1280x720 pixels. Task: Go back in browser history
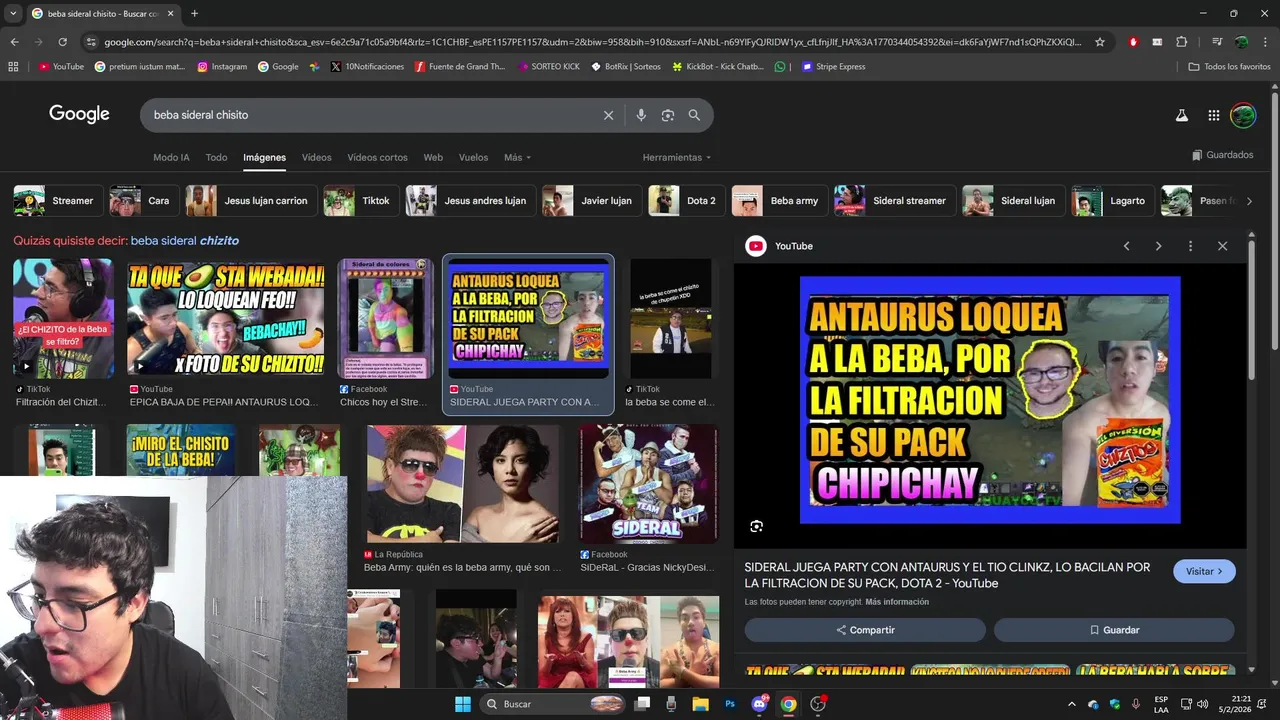pos(14,42)
